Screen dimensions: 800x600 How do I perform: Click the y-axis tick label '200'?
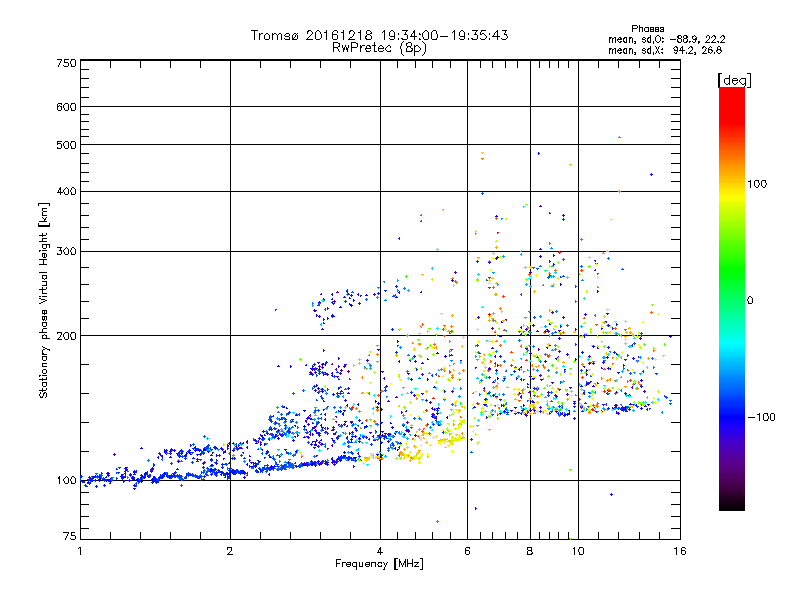point(67,336)
